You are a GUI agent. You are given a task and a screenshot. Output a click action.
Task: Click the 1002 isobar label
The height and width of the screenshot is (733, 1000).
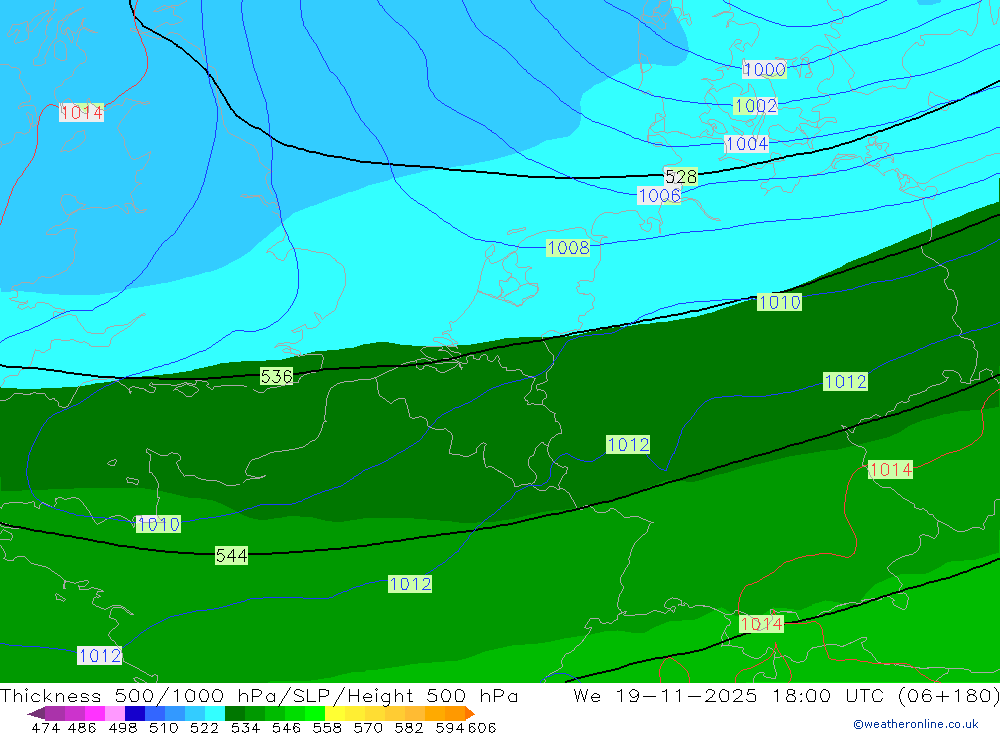pos(756,106)
